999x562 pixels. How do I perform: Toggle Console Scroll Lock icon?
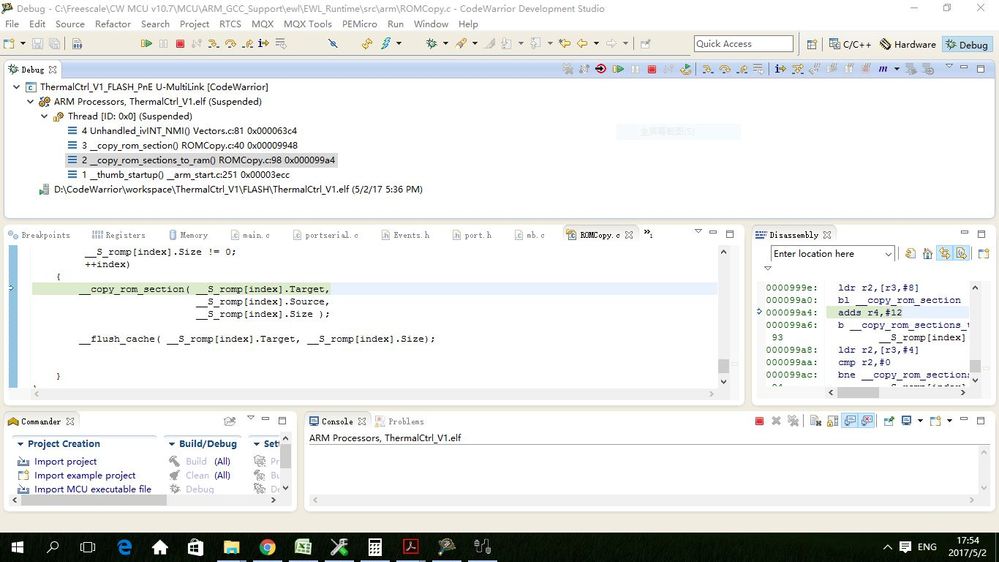(833, 421)
